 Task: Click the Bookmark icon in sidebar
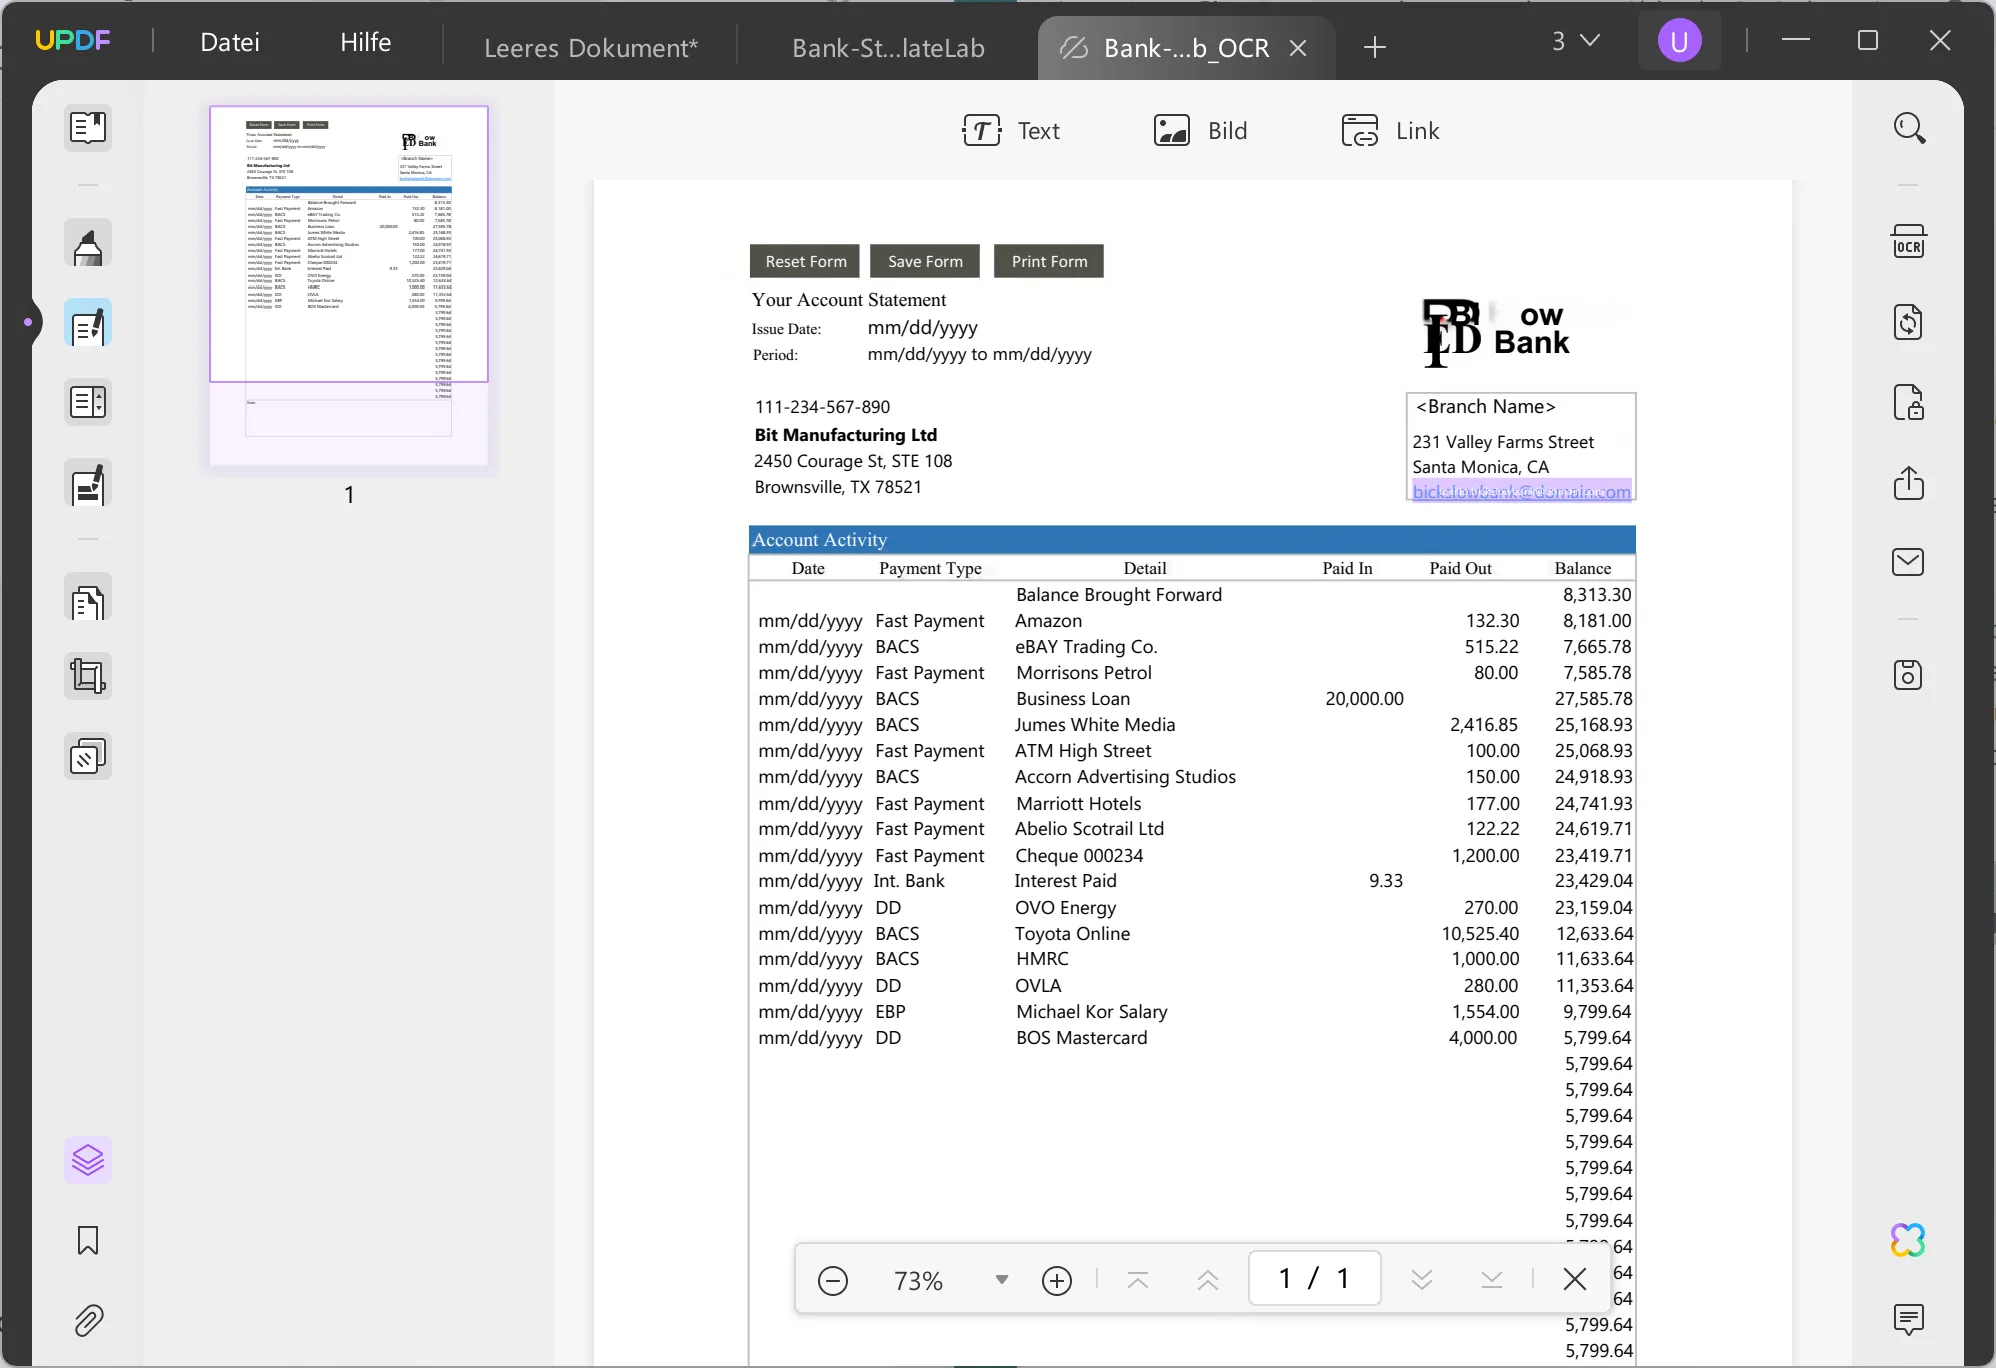(86, 1241)
